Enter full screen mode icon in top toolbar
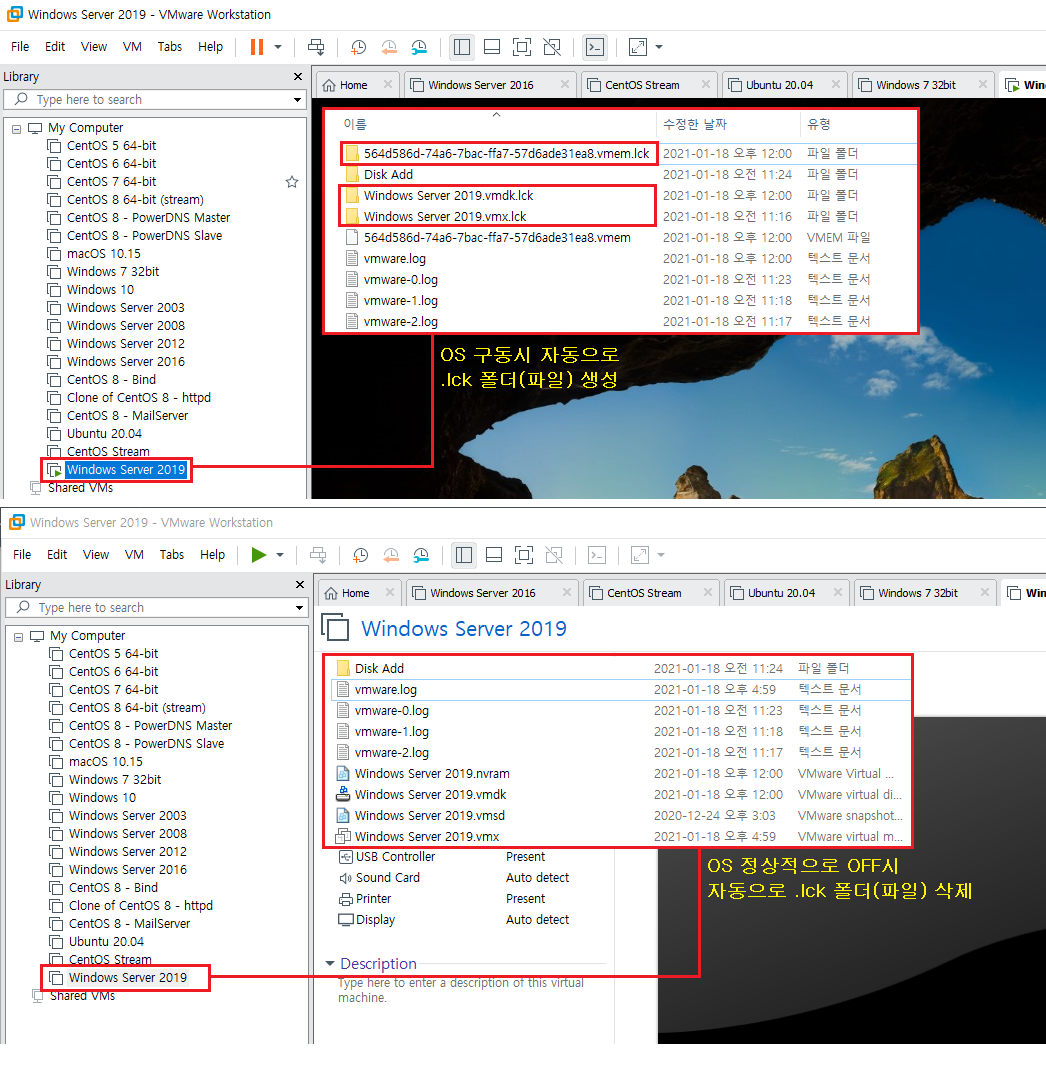The height and width of the screenshot is (1077, 1046). pos(522,47)
